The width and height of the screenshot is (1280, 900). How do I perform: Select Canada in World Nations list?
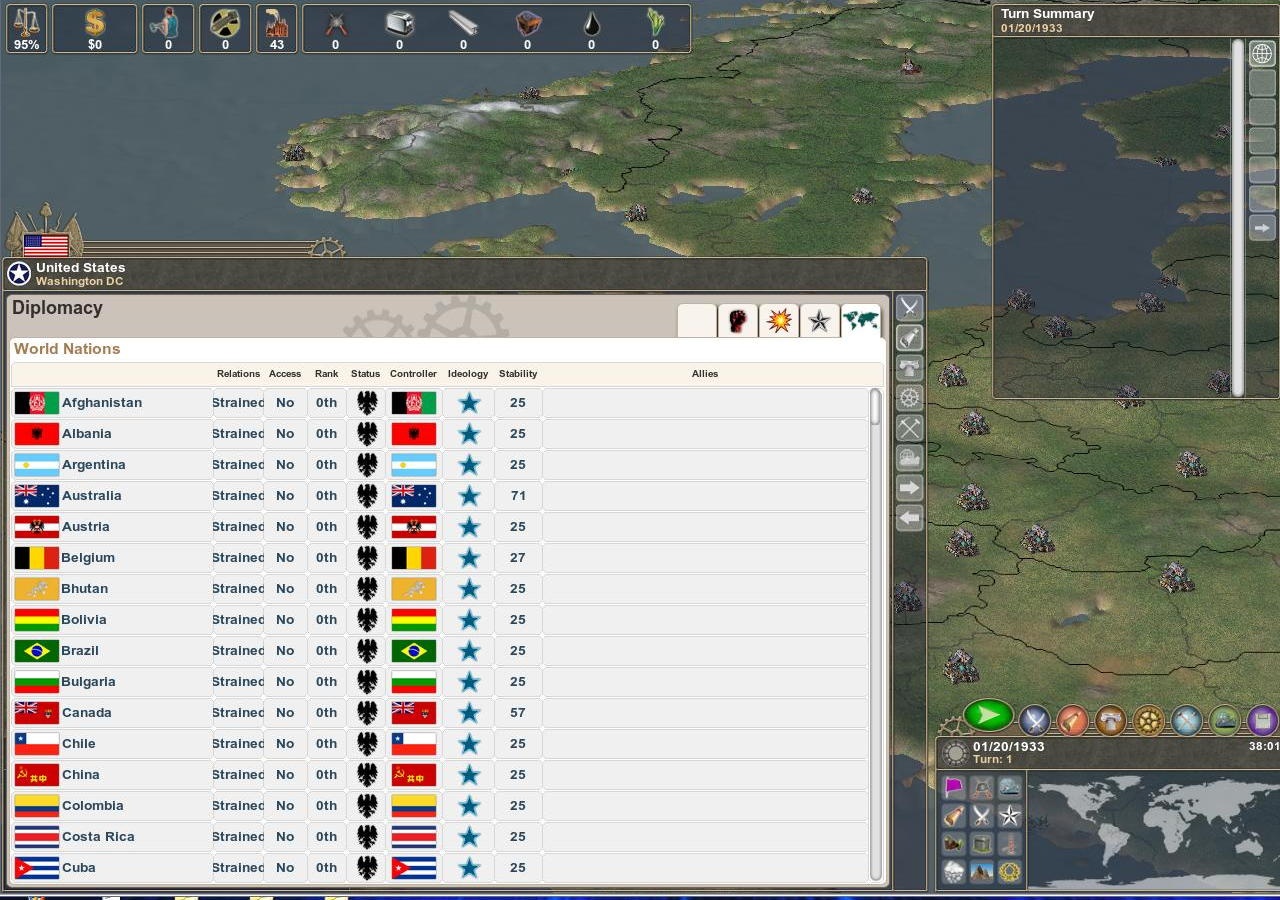[x=87, y=713]
